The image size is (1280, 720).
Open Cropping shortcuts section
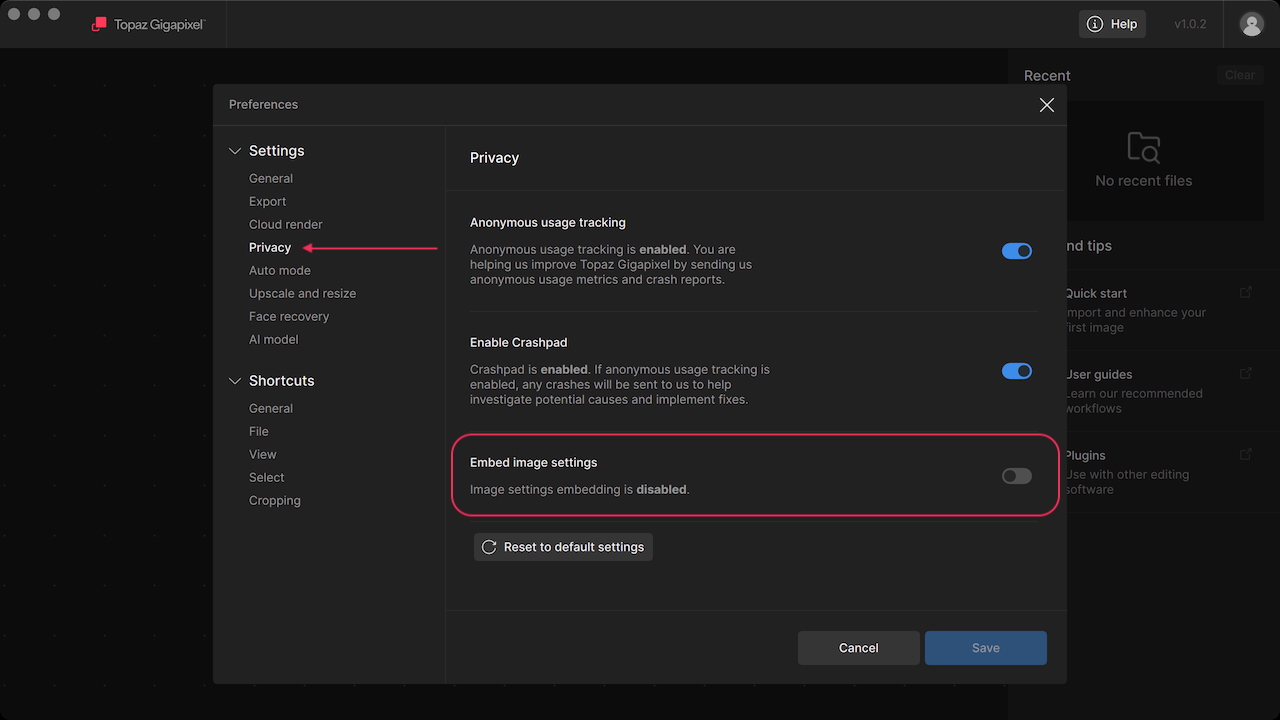coord(274,500)
